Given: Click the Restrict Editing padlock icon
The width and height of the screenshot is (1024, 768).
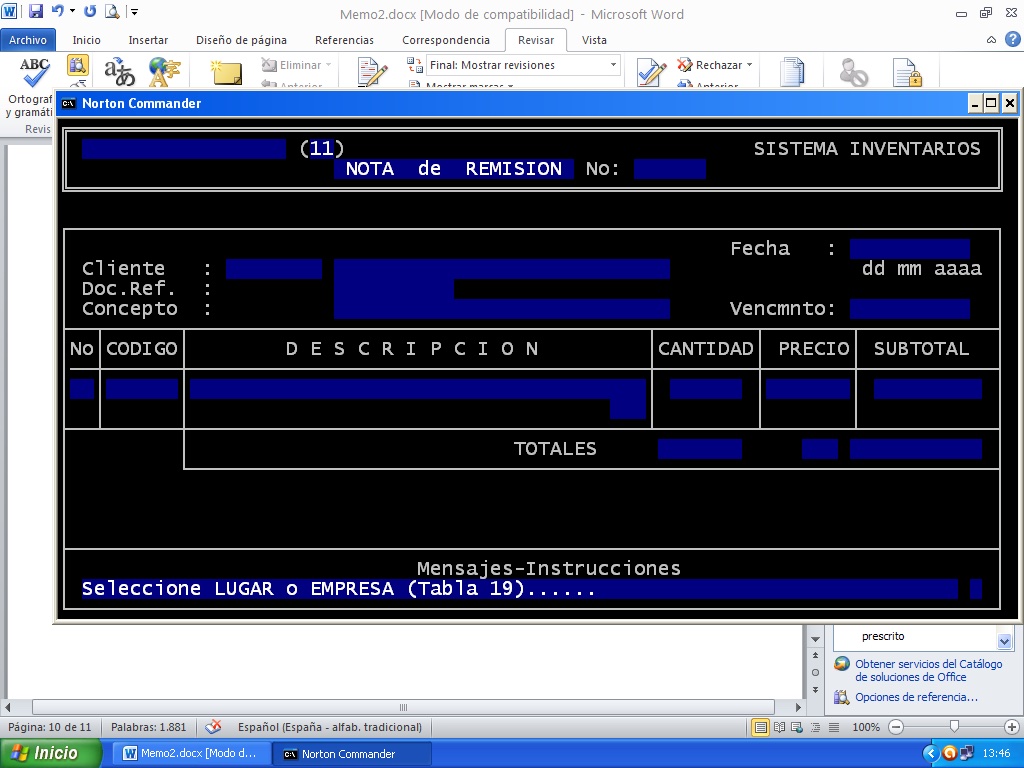Looking at the screenshot, I should tap(907, 74).
